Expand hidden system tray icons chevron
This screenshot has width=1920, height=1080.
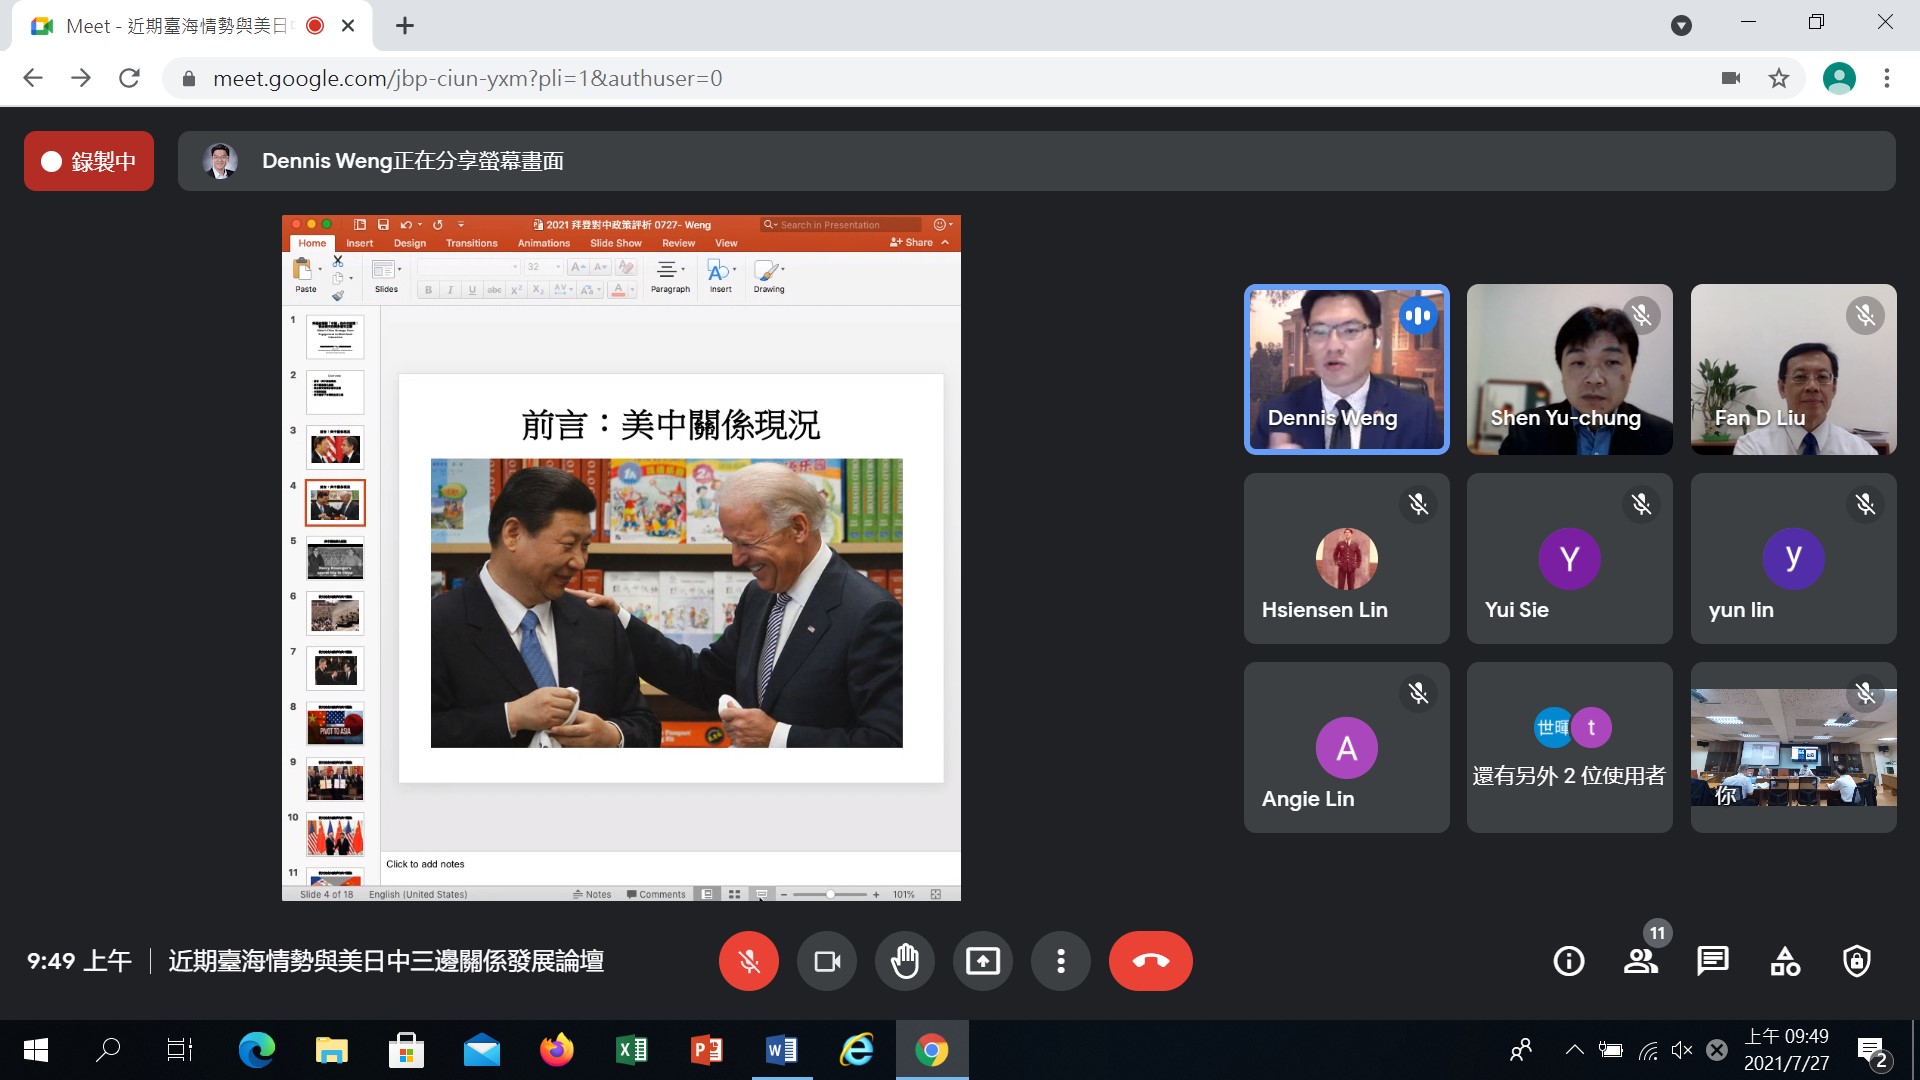(1574, 1050)
